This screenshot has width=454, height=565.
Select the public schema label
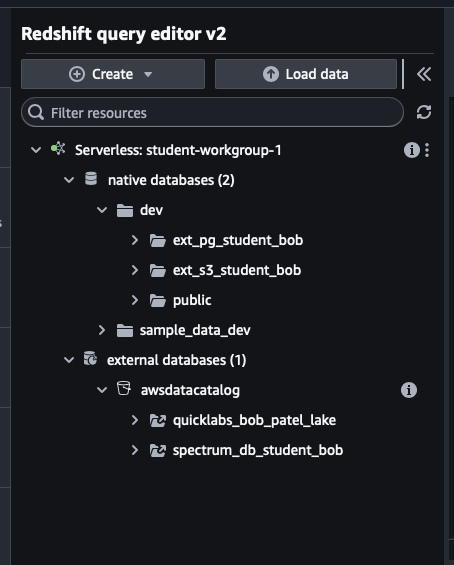point(192,301)
